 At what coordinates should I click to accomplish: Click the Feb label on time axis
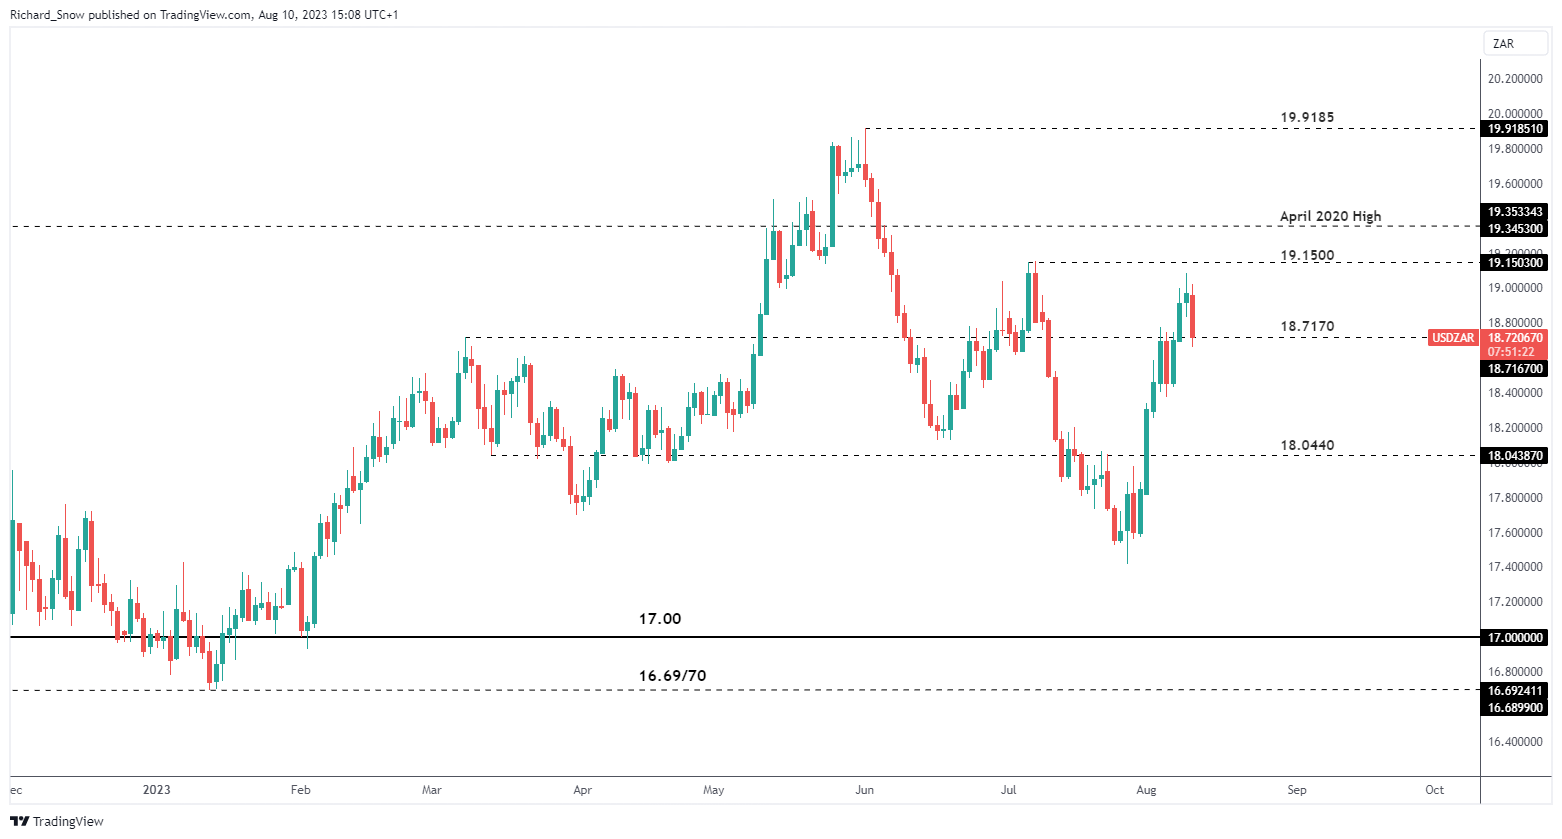click(300, 790)
